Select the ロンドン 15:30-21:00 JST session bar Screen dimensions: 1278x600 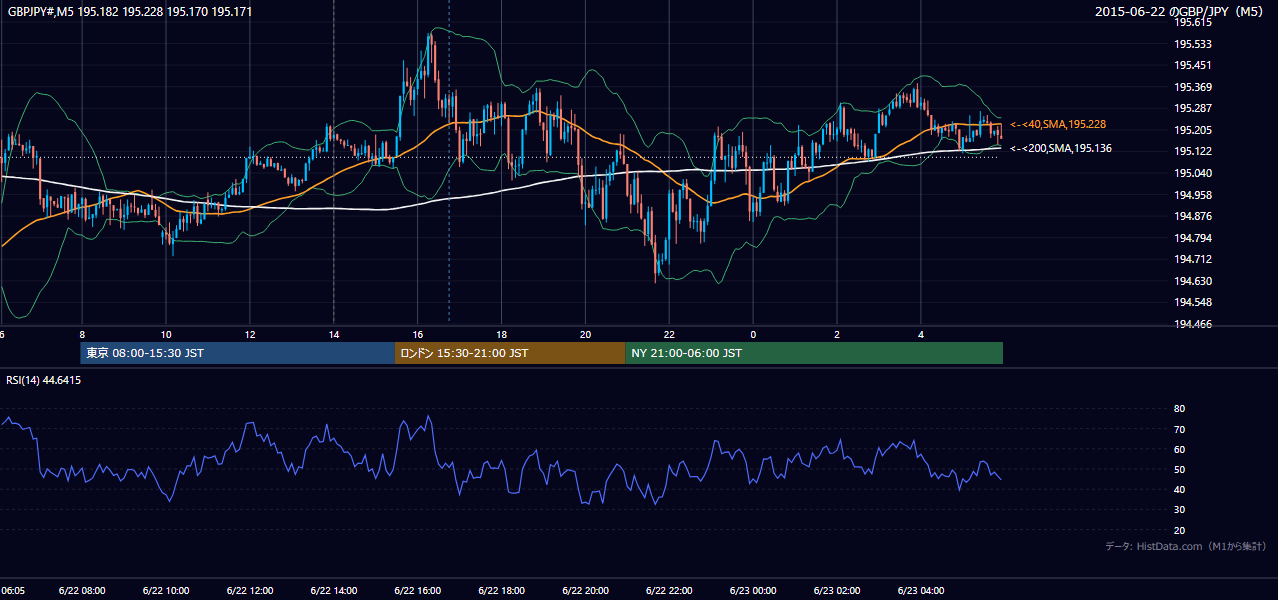pyautogui.click(x=510, y=353)
